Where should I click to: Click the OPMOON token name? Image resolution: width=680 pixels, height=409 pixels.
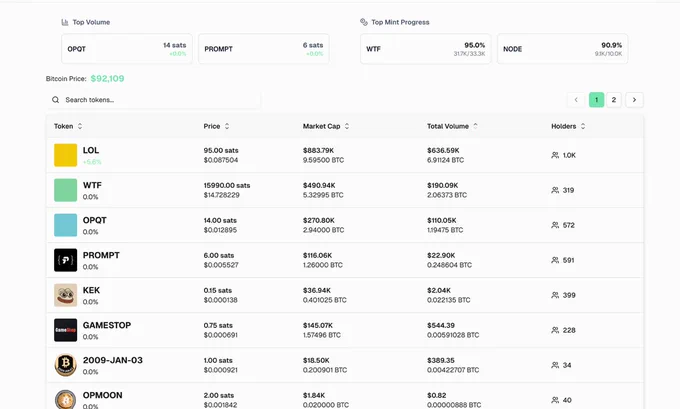[x=102, y=395]
